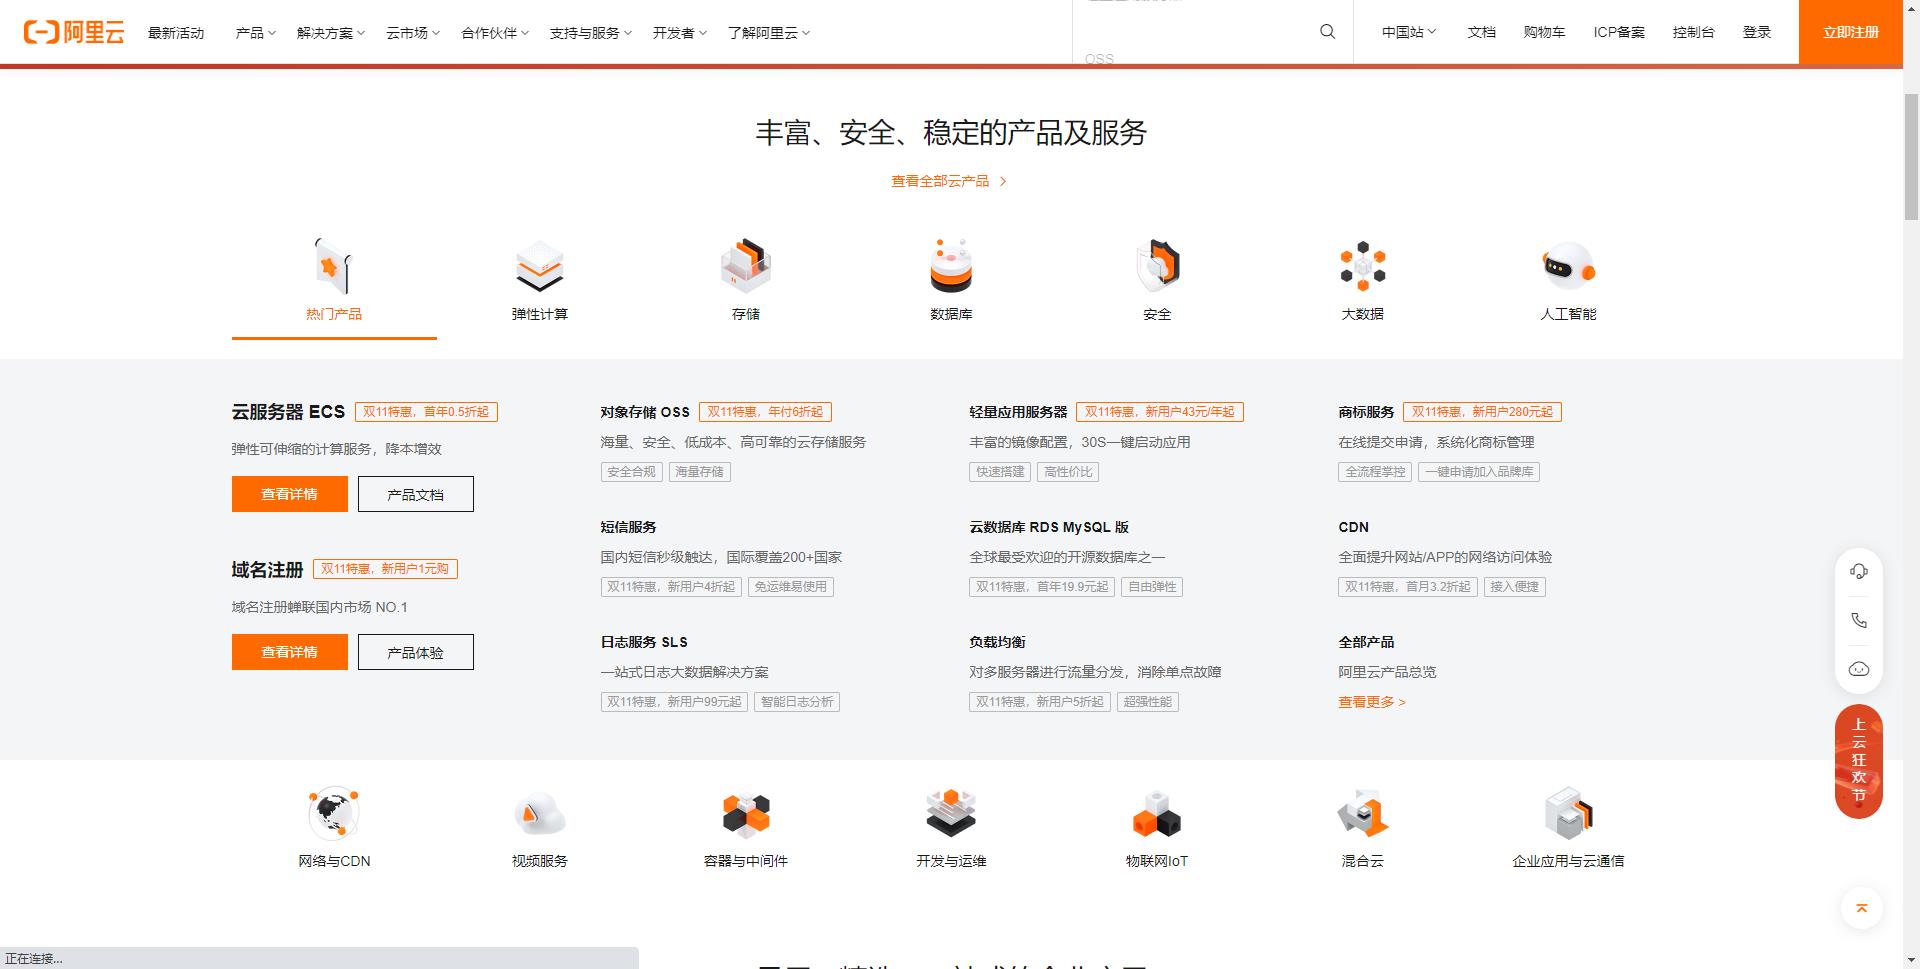Screen dimensions: 1920x969
Task: Click 登录 to sign in
Action: pyautogui.click(x=1757, y=32)
